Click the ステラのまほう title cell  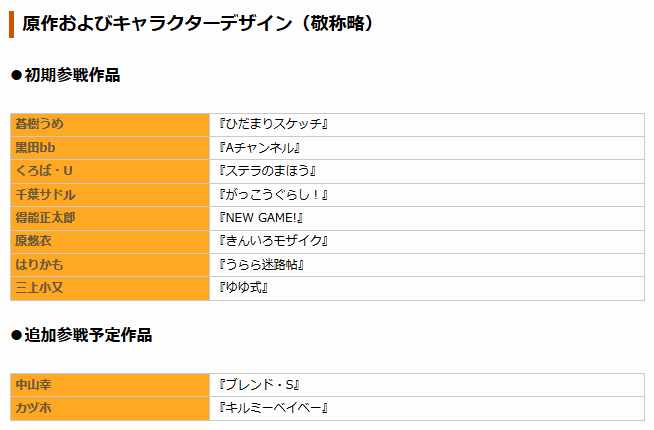coord(427,171)
